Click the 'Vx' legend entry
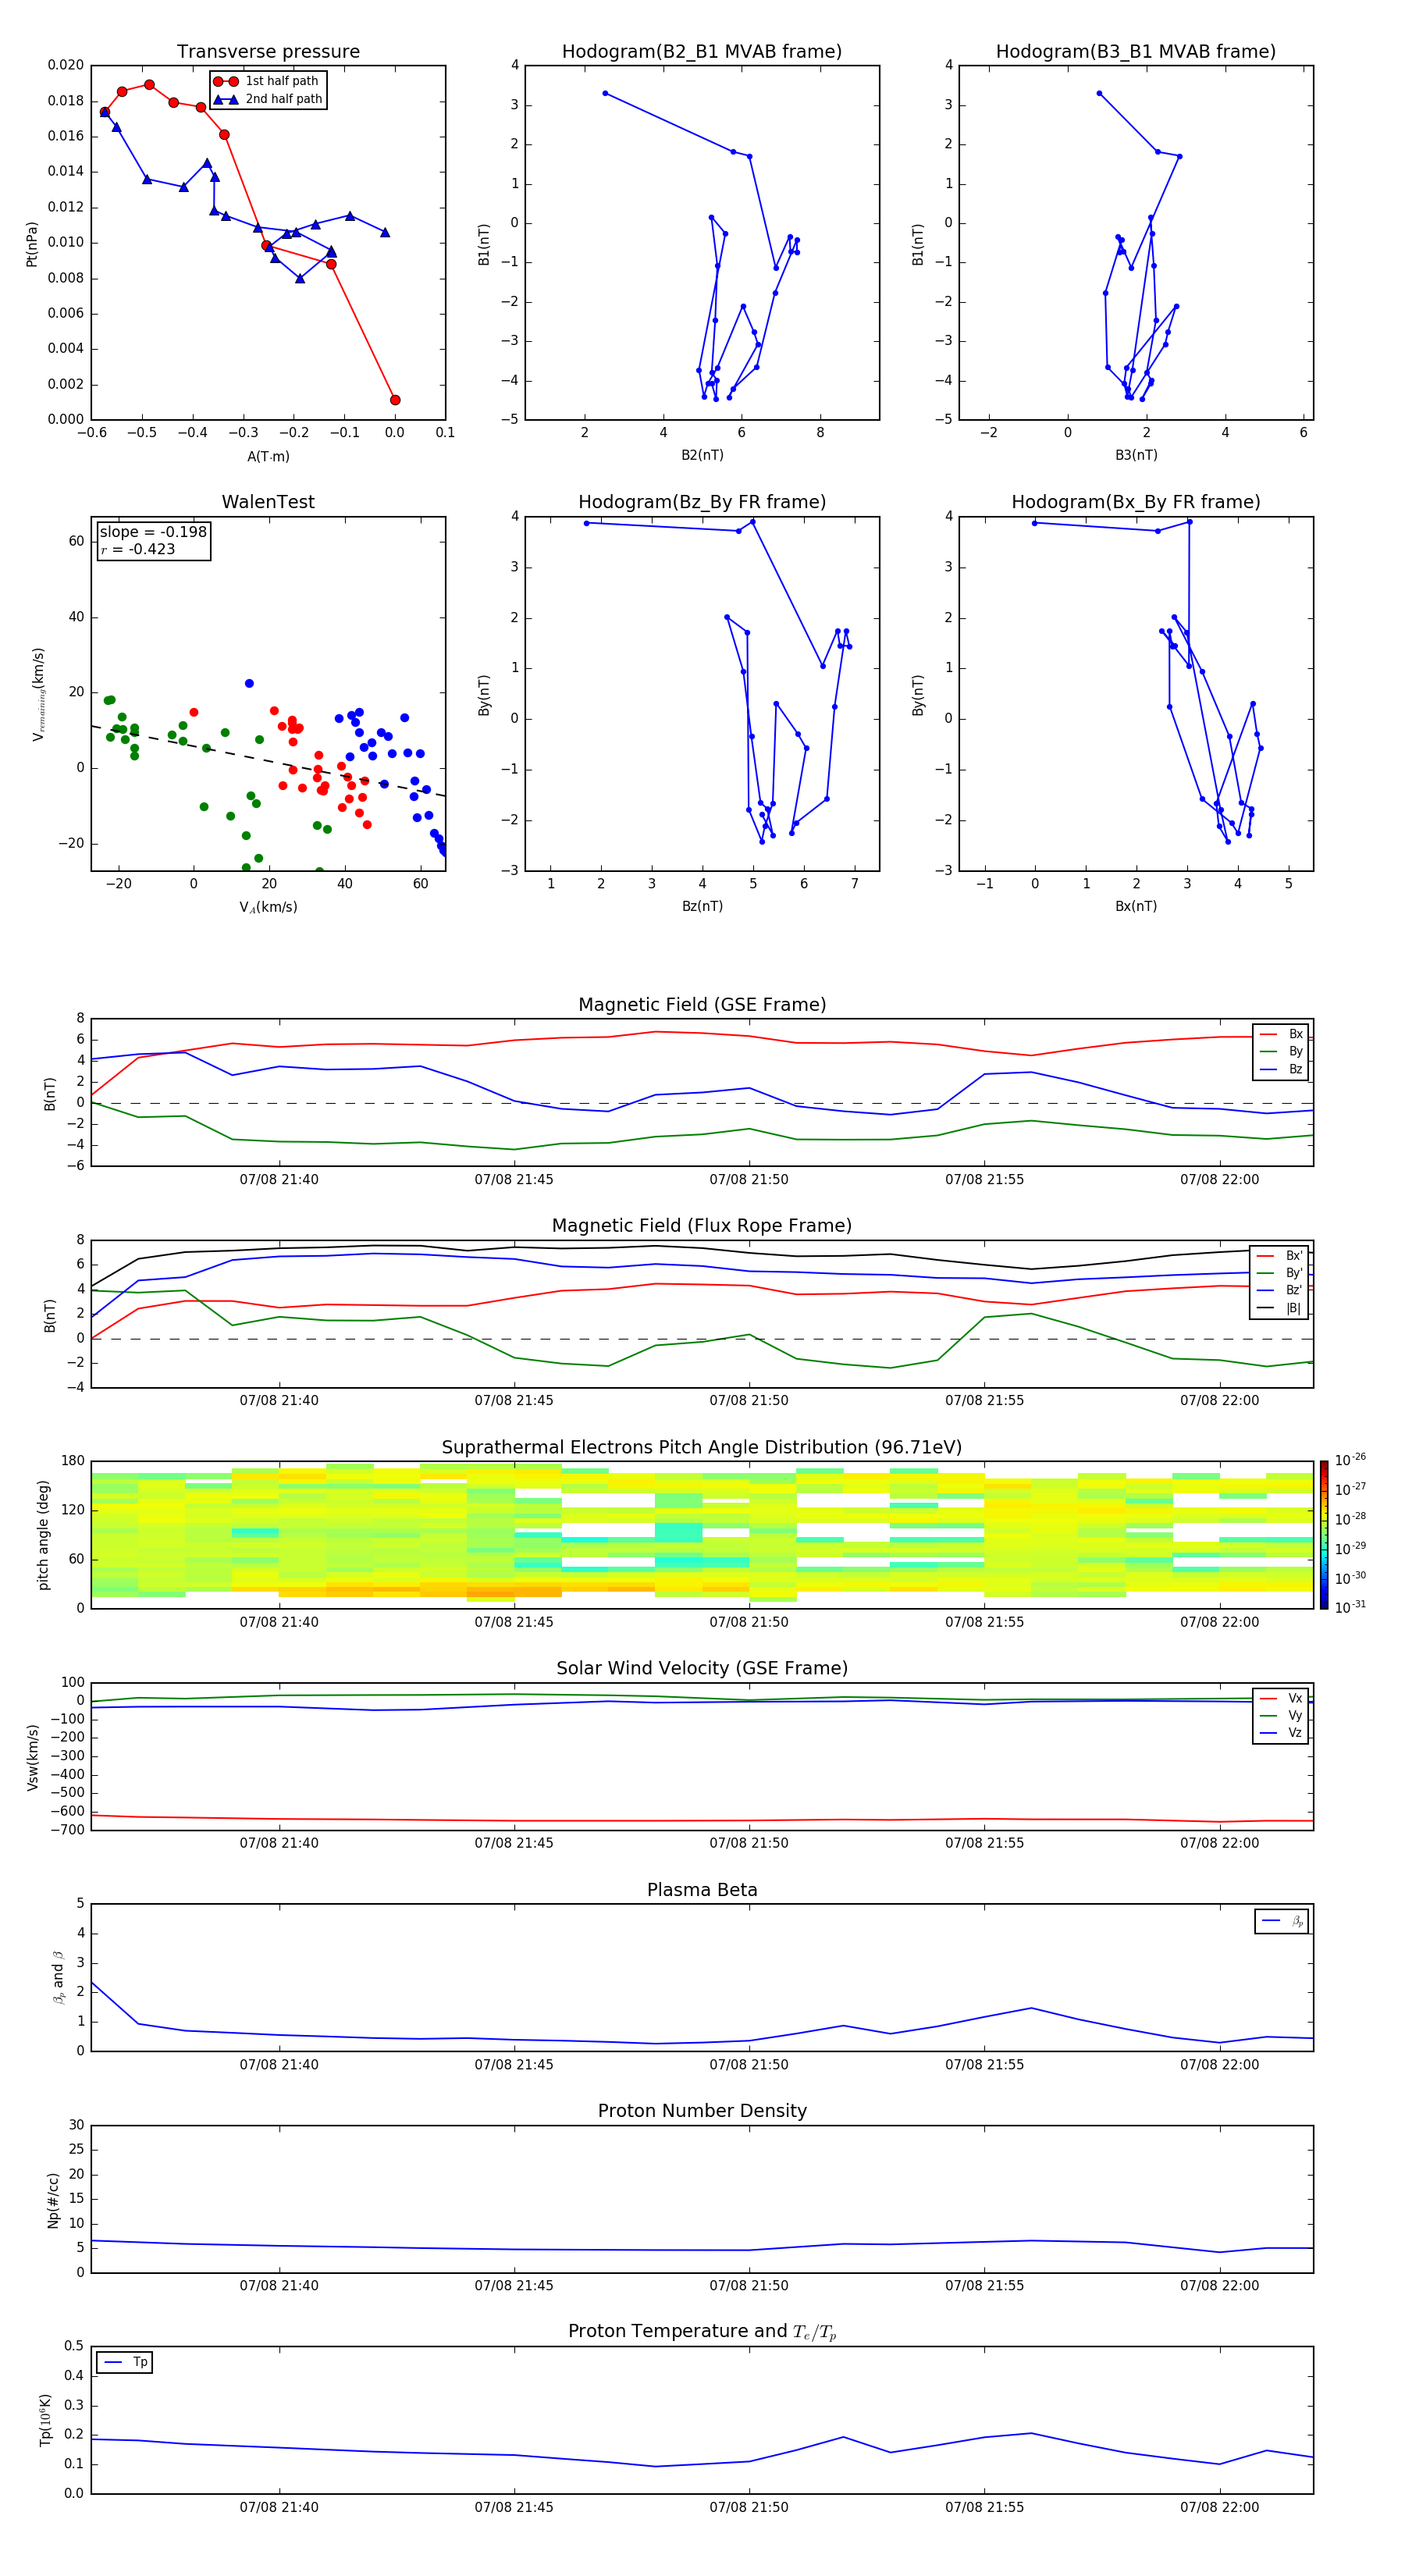The width and height of the screenshot is (1405, 2576). click(1281, 1698)
